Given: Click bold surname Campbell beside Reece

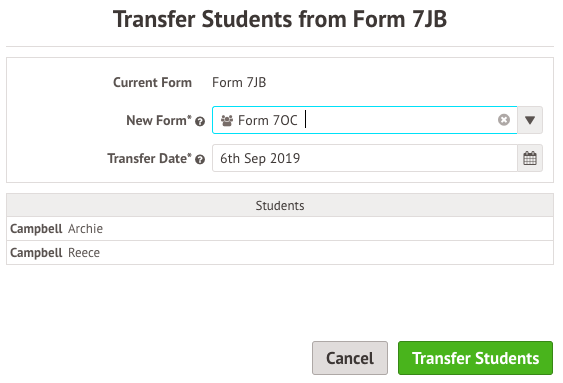Looking at the screenshot, I should tap(36, 253).
